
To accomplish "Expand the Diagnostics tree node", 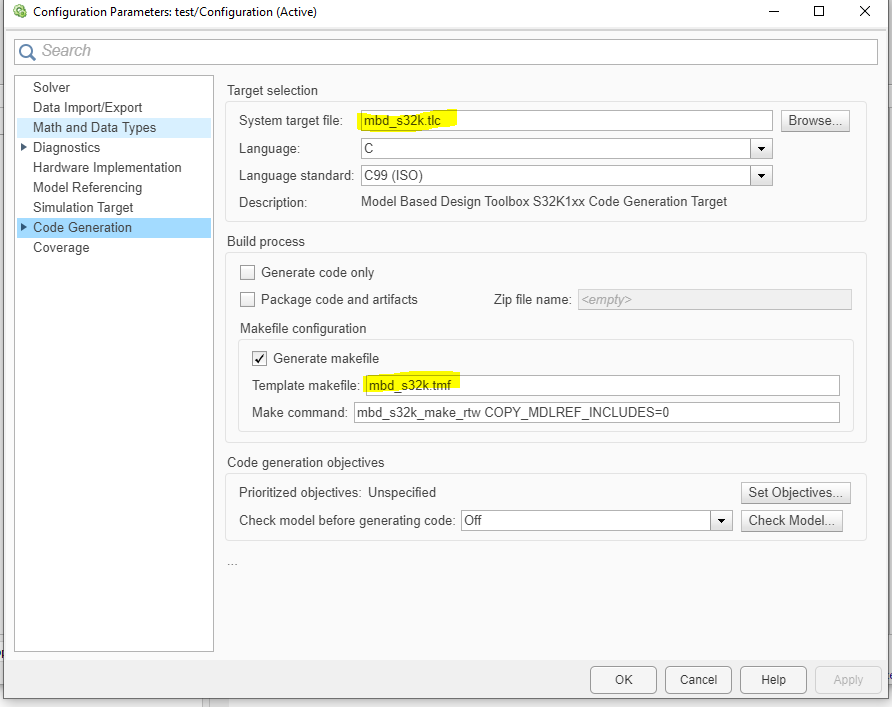I will click(x=24, y=147).
